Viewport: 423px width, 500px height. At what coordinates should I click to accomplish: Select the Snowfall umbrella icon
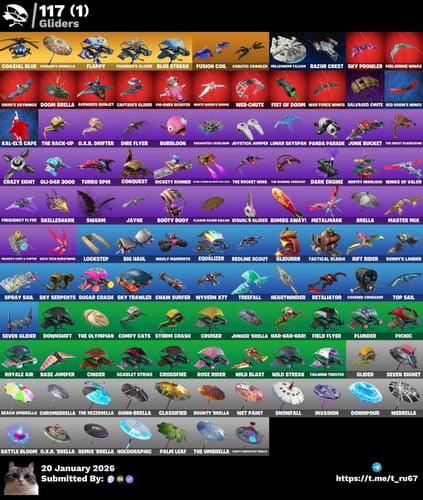click(288, 398)
